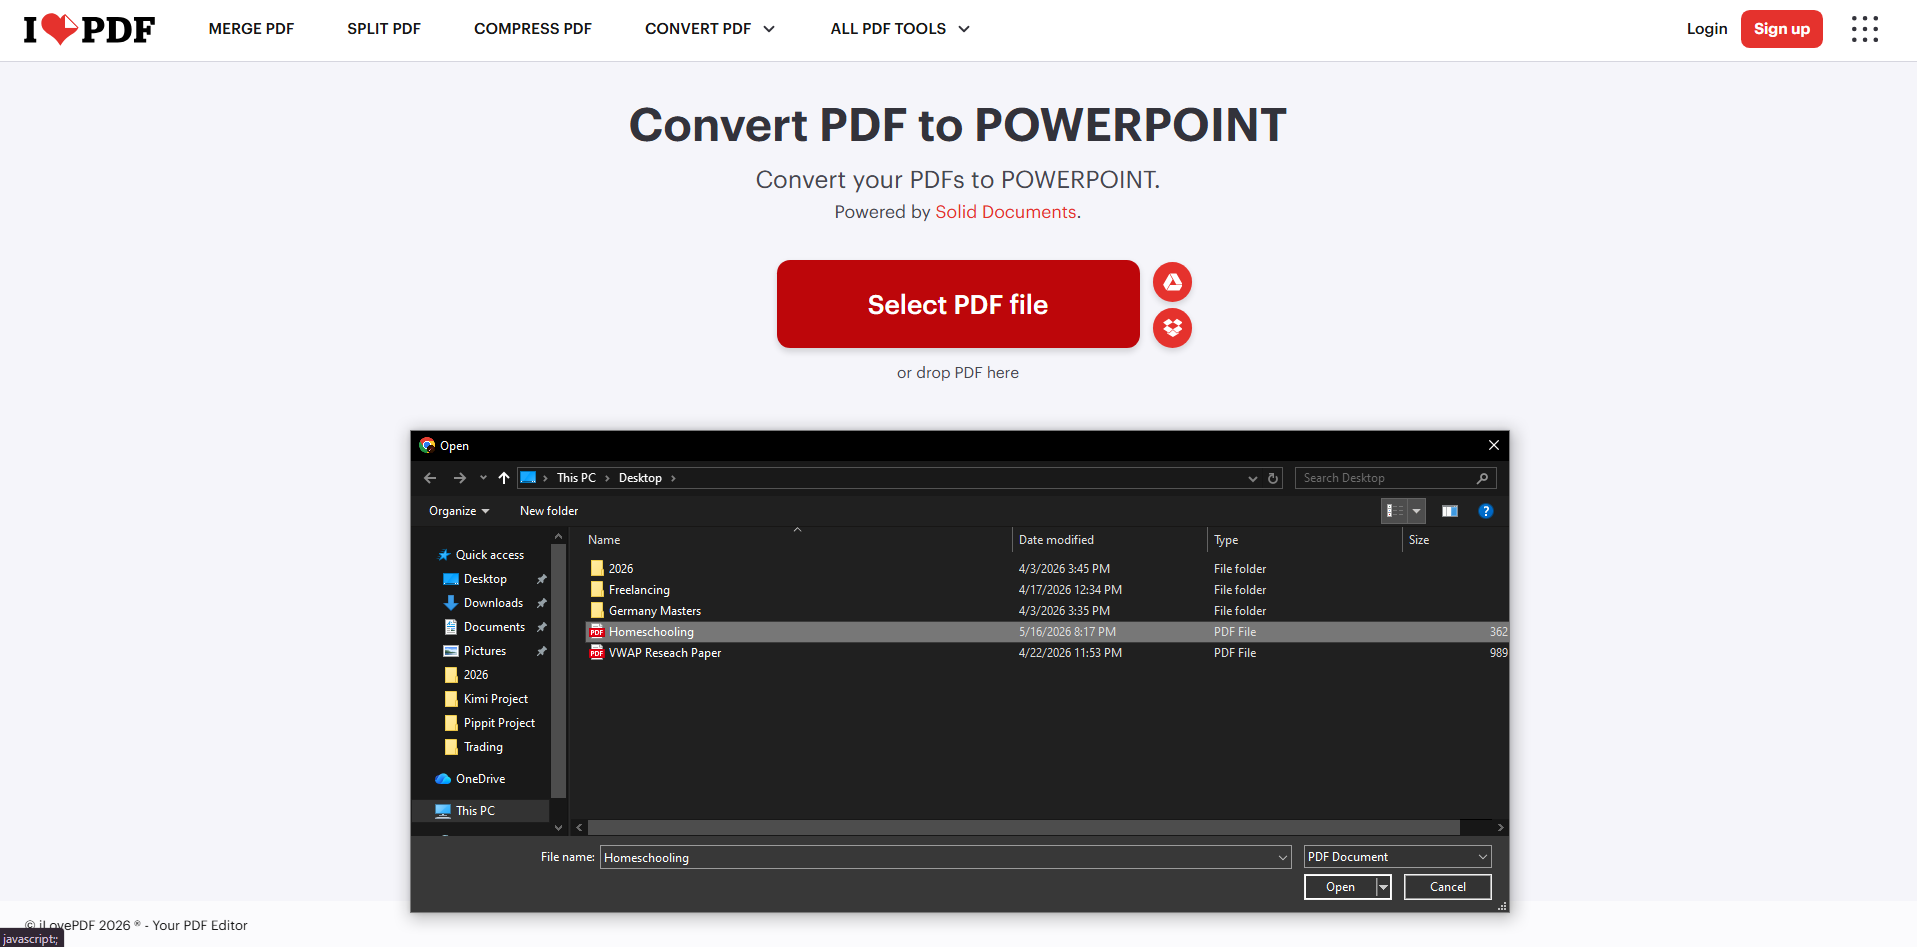Sort by Name column header

click(x=603, y=540)
